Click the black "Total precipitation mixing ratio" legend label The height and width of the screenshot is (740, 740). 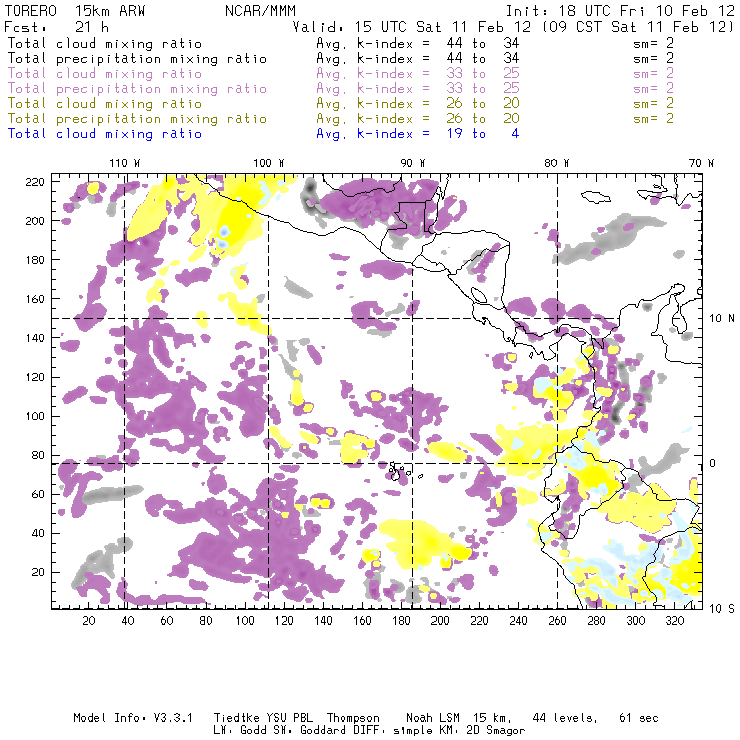tap(137, 59)
